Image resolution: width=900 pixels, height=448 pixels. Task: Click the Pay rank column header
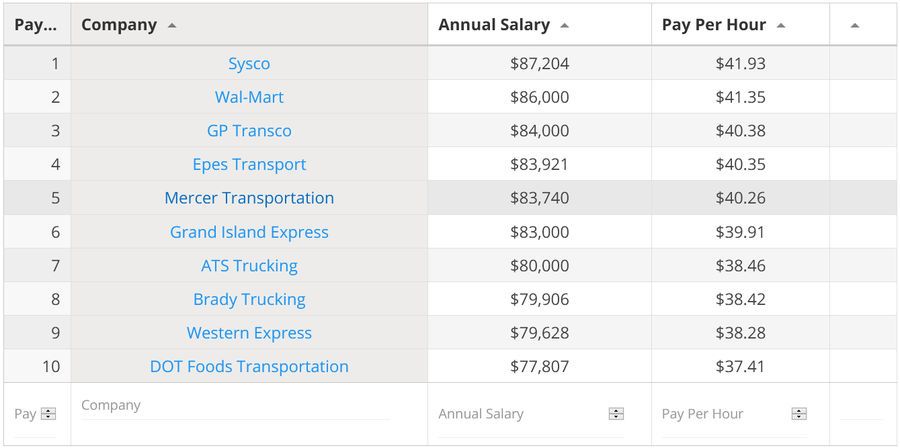coord(37,25)
